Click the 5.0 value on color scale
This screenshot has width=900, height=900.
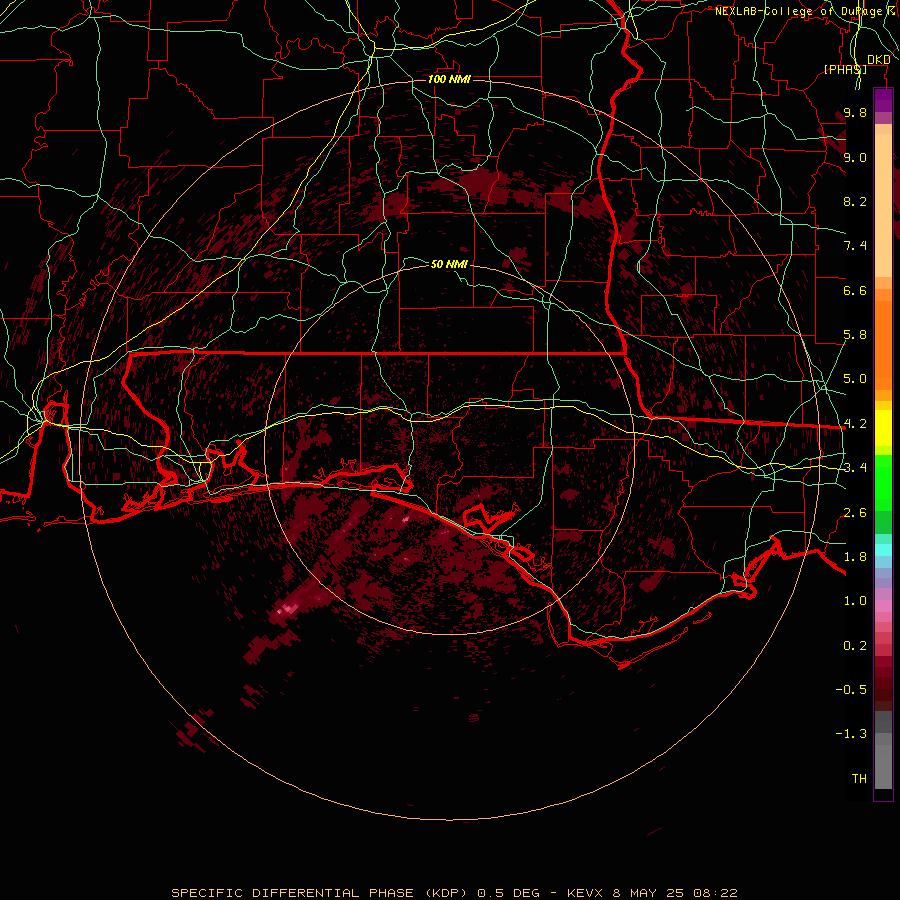855,379
